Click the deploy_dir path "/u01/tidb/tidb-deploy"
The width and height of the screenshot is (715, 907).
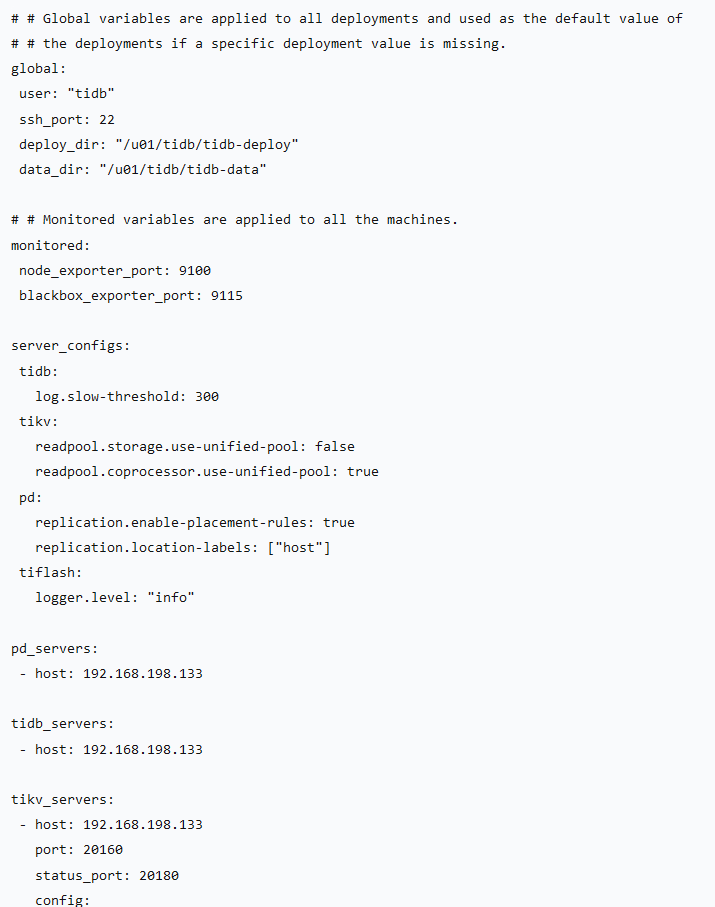coord(206,144)
